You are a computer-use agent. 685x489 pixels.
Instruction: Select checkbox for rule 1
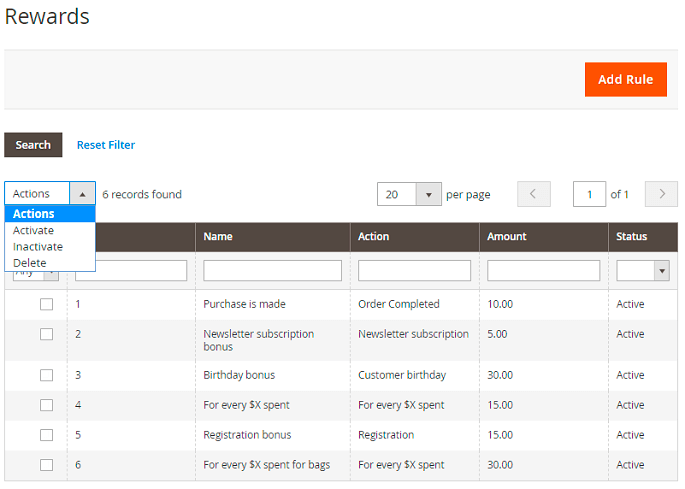pyautogui.click(x=46, y=305)
